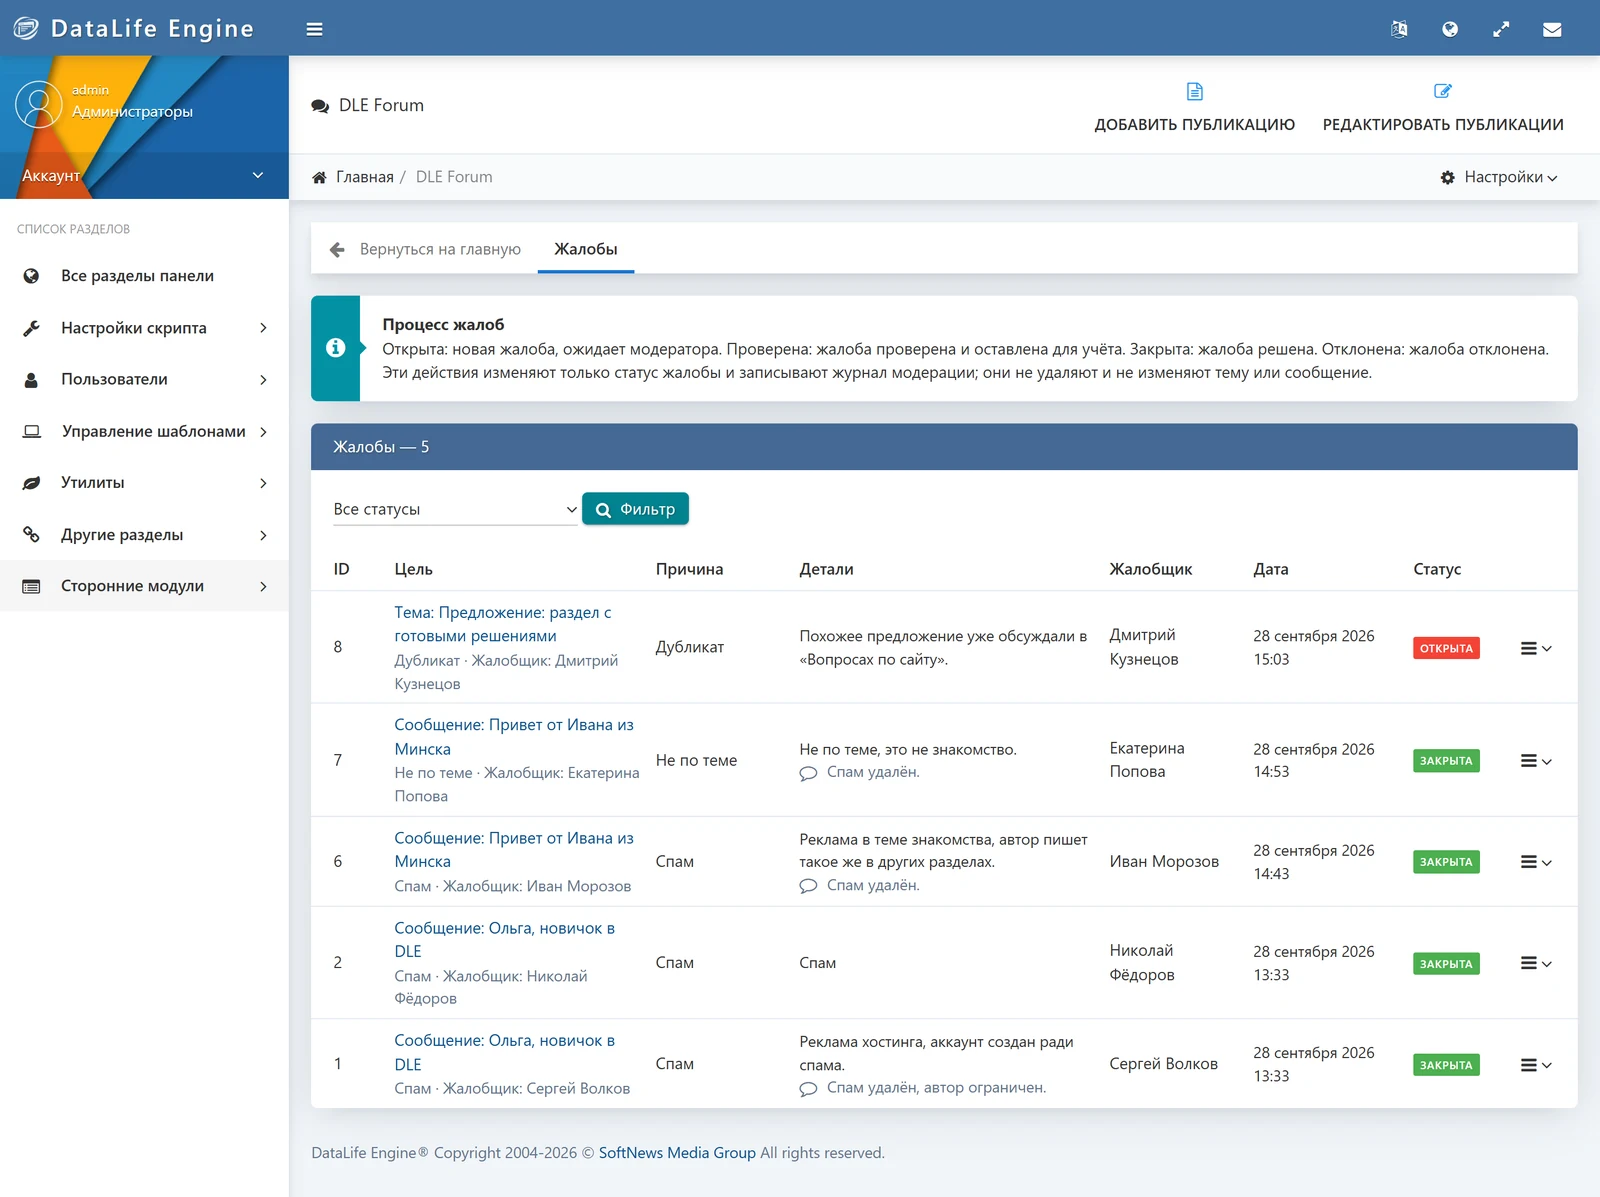Open ДОБАВИТЬ ПУБЛИКАЦИЮ link
The height and width of the screenshot is (1197, 1600).
click(1194, 108)
